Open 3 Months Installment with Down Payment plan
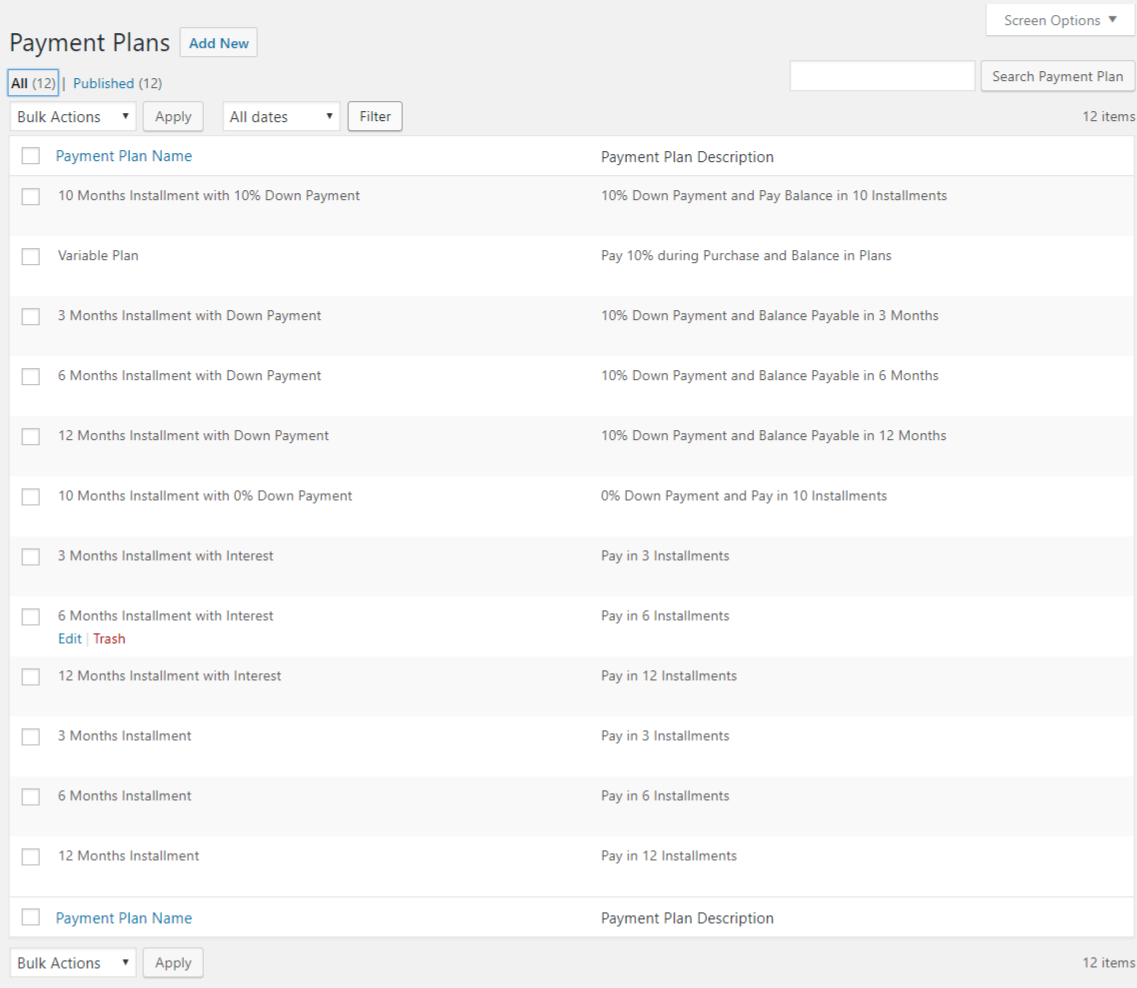This screenshot has width=1137, height=988. [x=189, y=316]
